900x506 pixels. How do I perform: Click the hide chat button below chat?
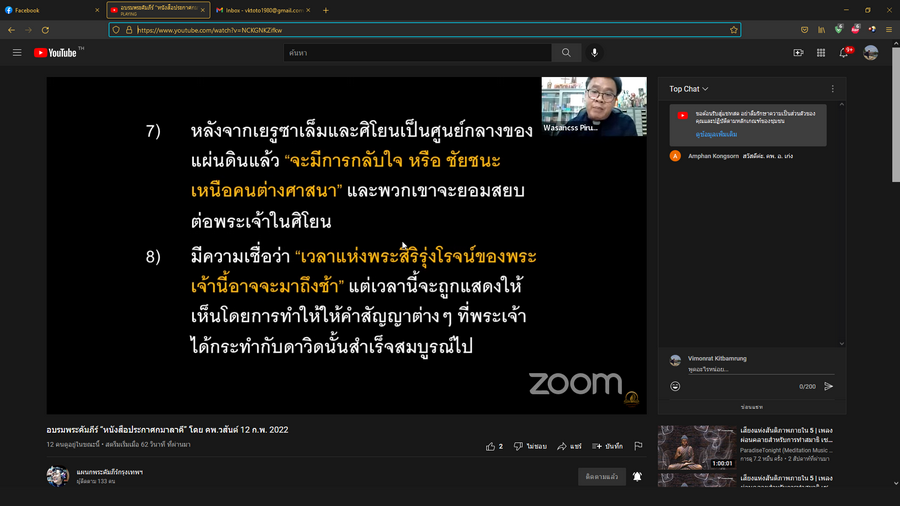tap(751, 407)
